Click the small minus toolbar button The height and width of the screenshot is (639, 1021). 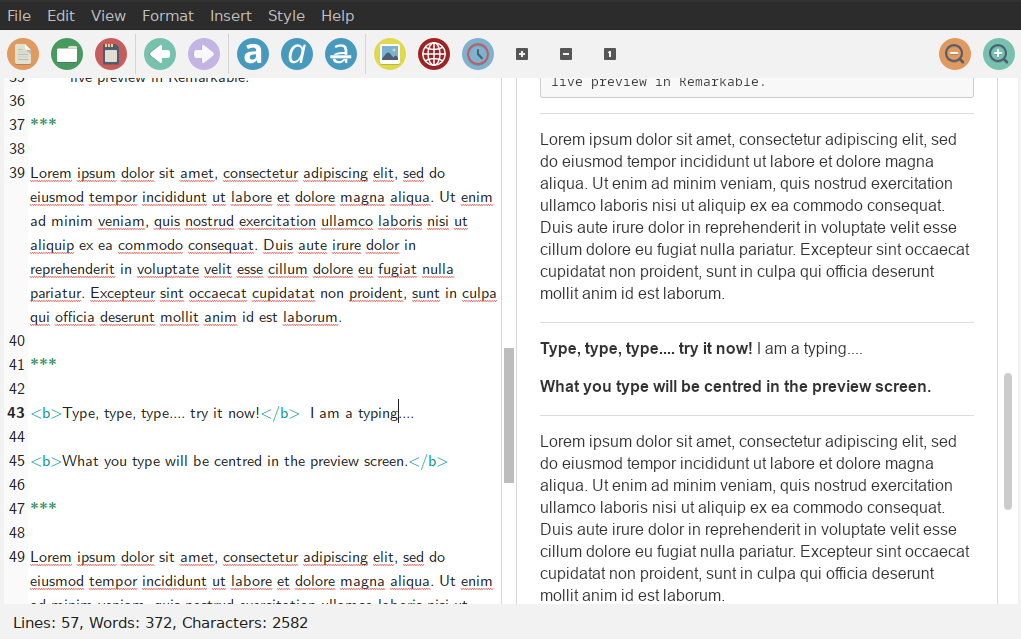[565, 54]
